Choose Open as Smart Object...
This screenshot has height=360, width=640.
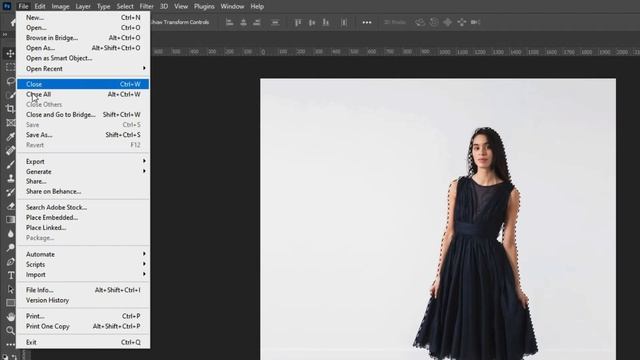(x=83, y=58)
